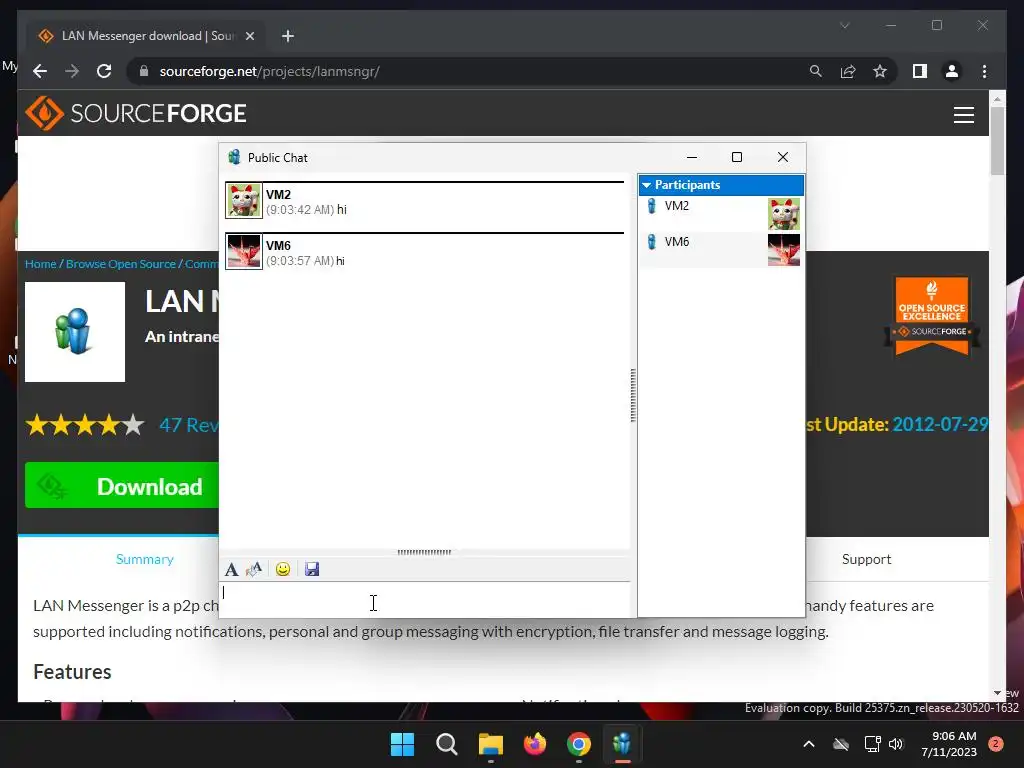
Task: Maximize the Public Chat window
Action: 737,157
